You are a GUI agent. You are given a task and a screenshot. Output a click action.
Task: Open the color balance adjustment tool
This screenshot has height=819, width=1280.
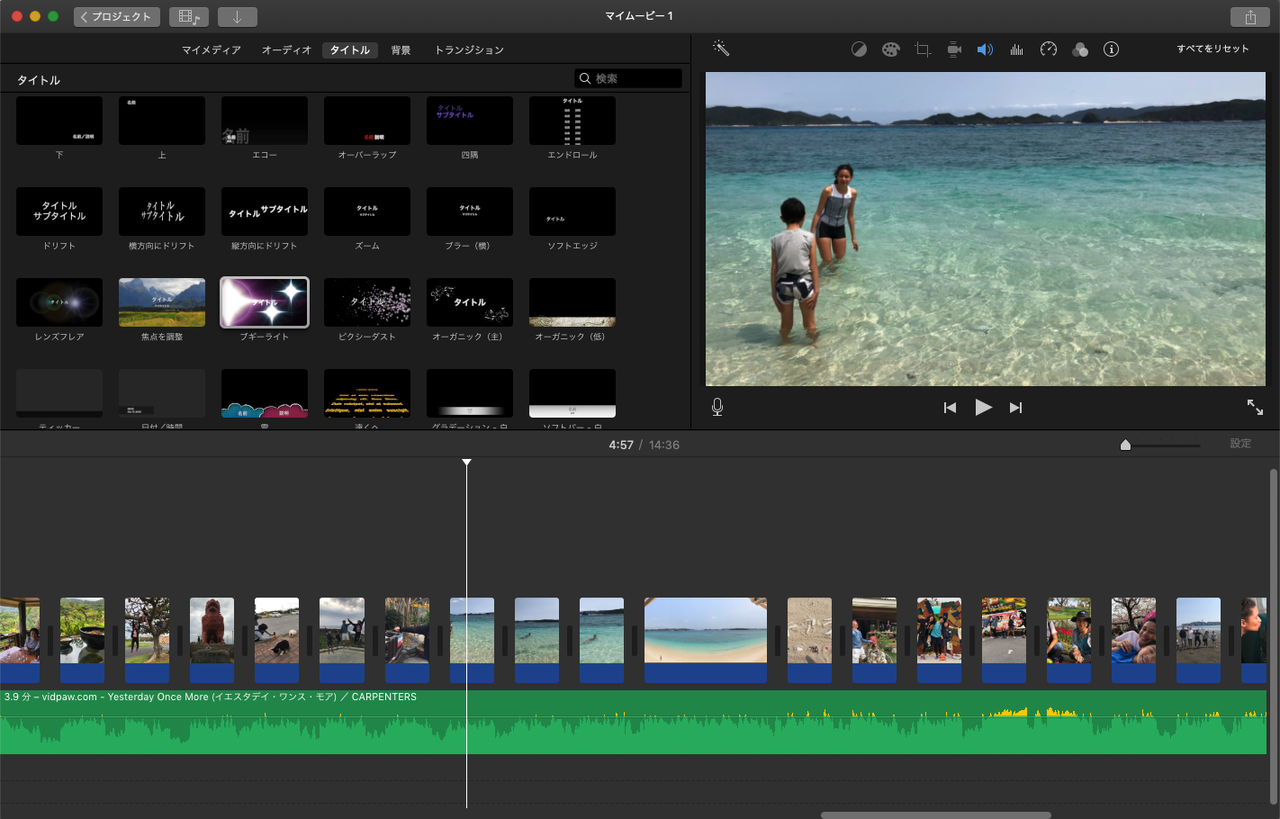858,49
